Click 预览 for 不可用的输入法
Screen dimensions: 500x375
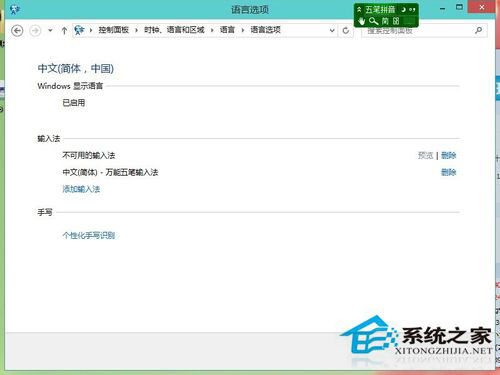tap(426, 155)
